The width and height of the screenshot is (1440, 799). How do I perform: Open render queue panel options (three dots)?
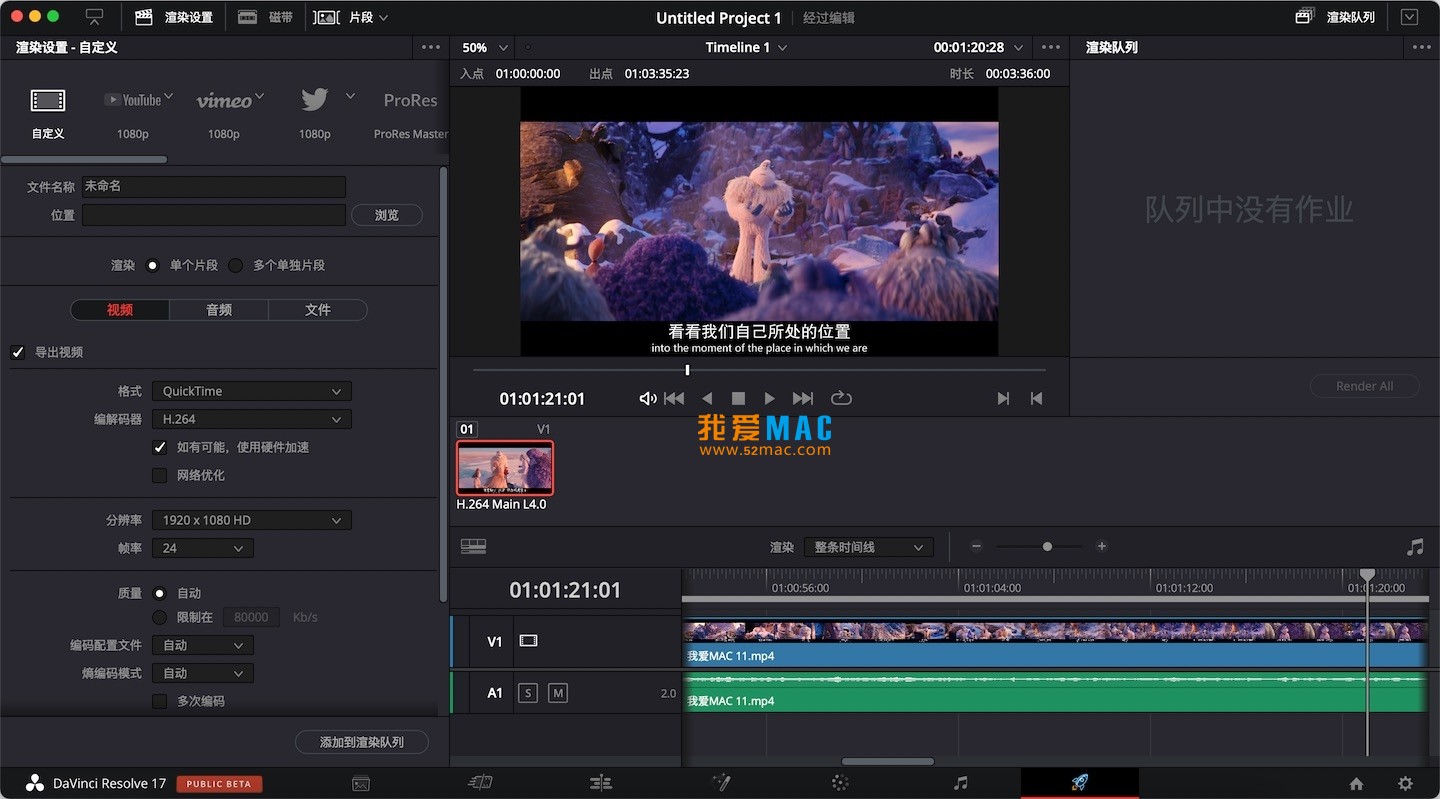tap(1422, 47)
